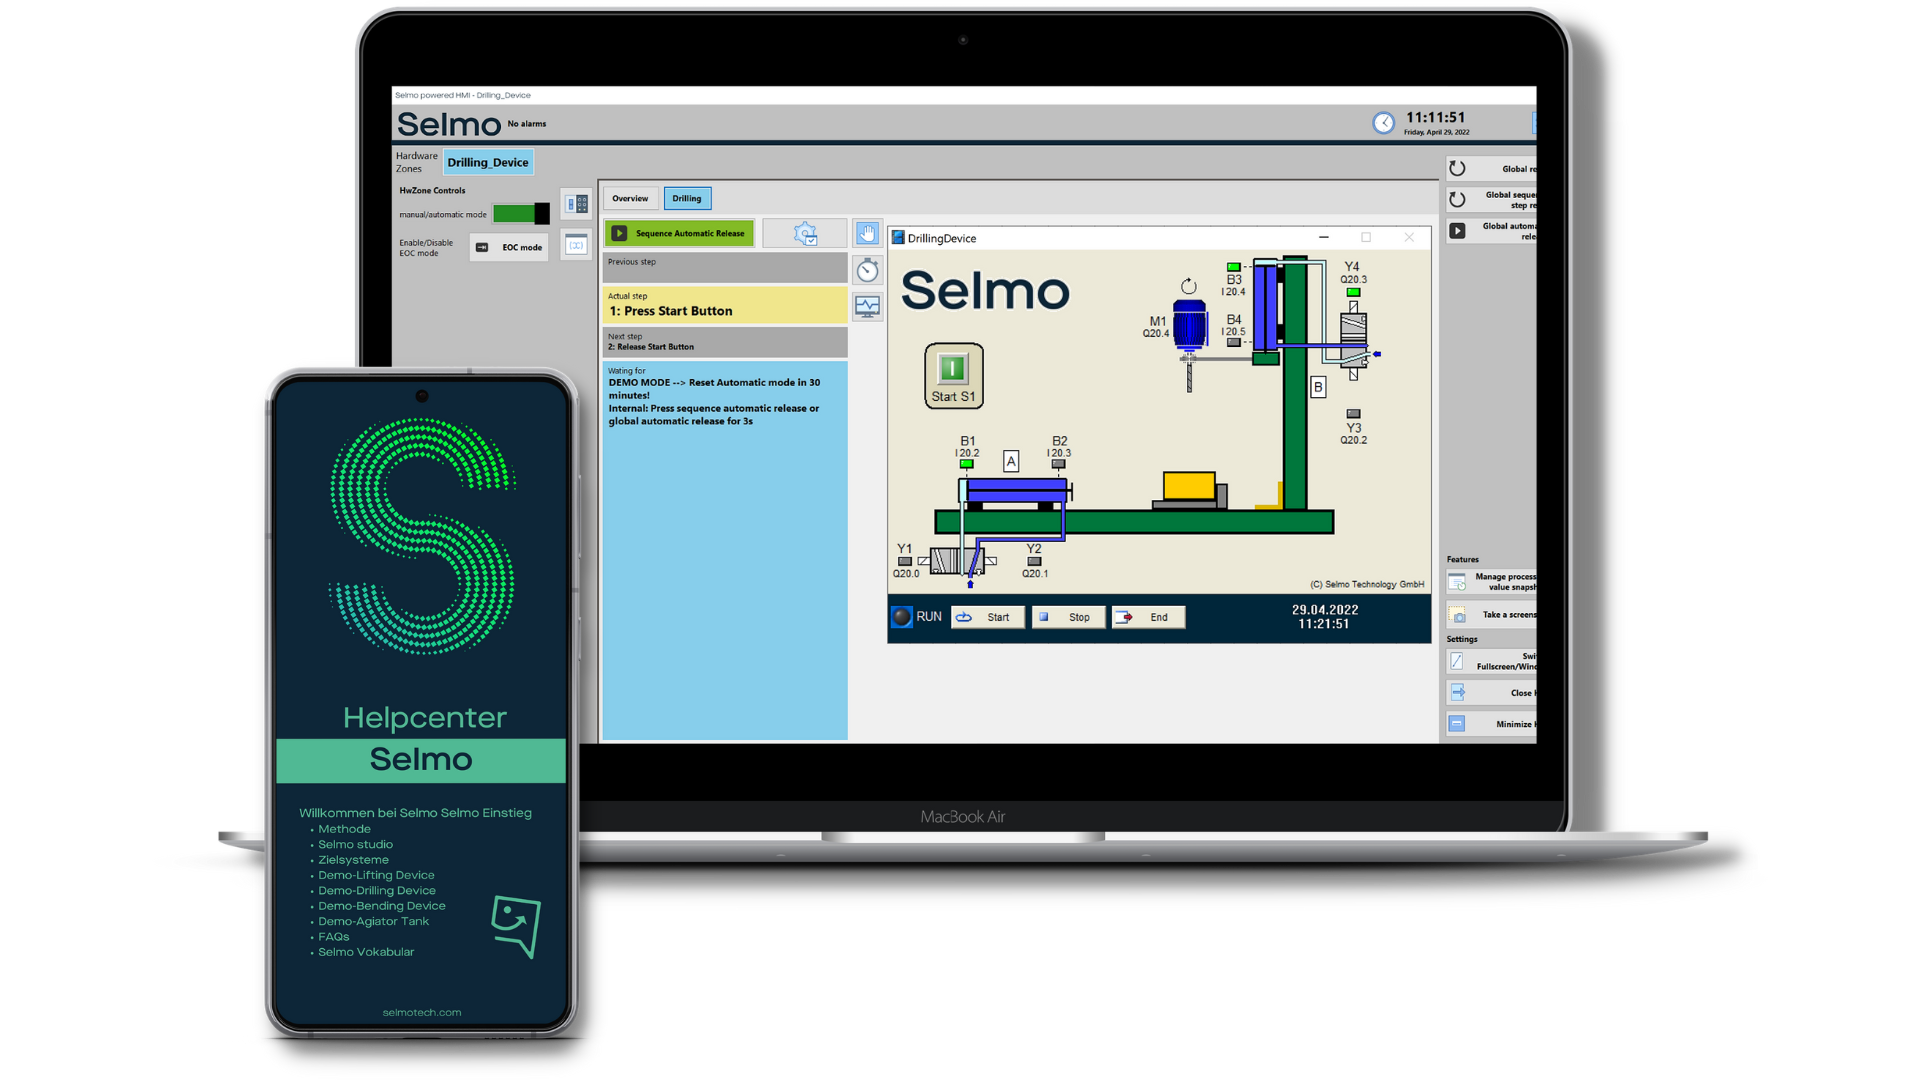Click cylinder label B in simulation

point(1318,387)
